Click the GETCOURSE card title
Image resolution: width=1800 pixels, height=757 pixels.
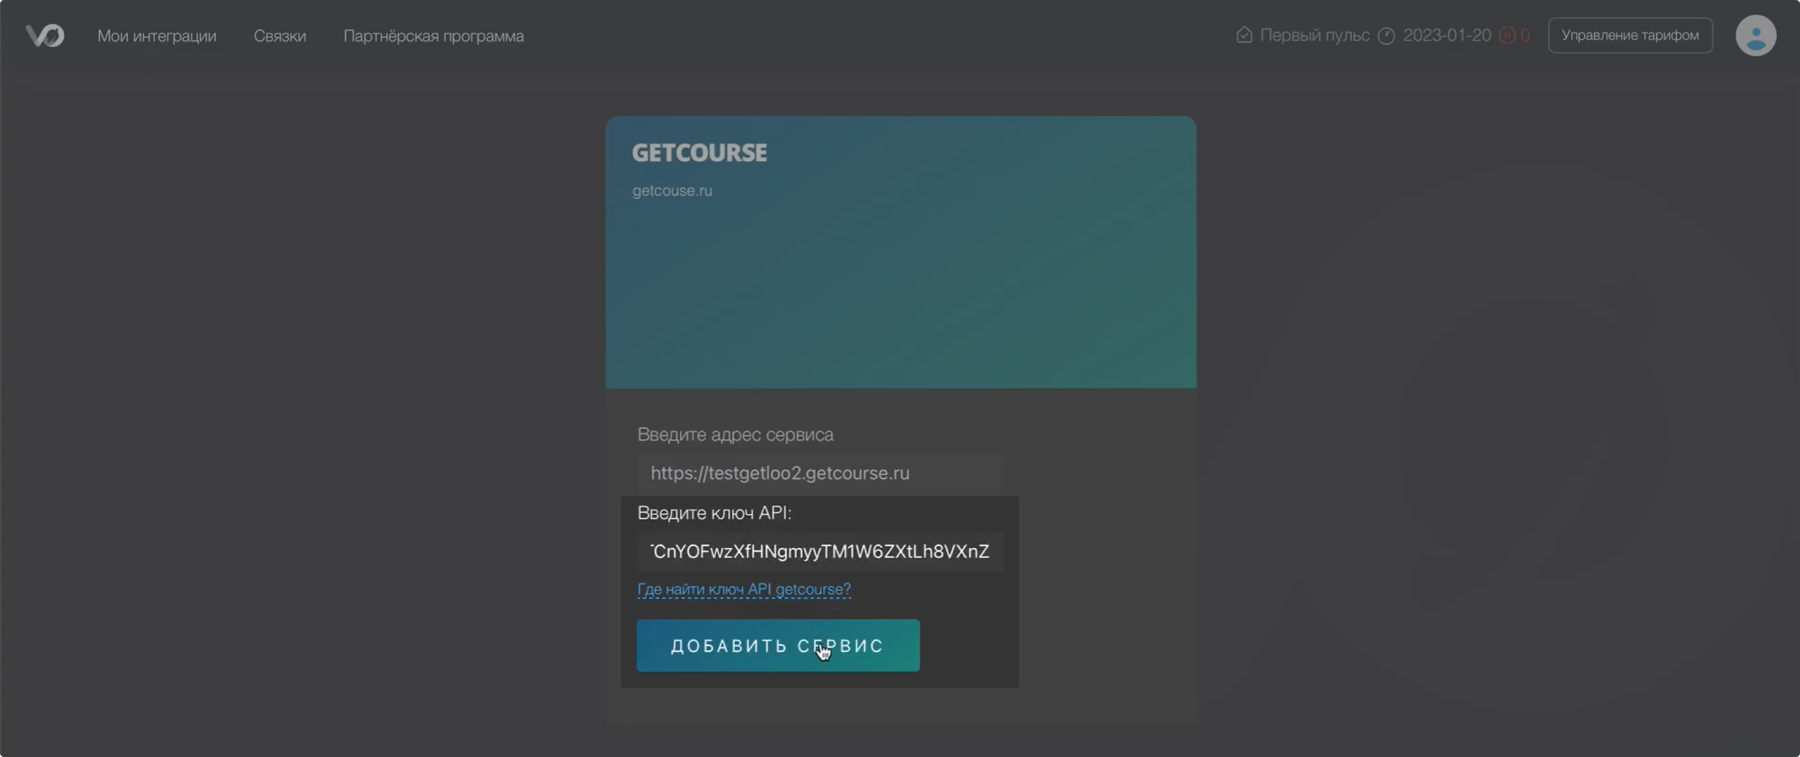click(x=700, y=153)
